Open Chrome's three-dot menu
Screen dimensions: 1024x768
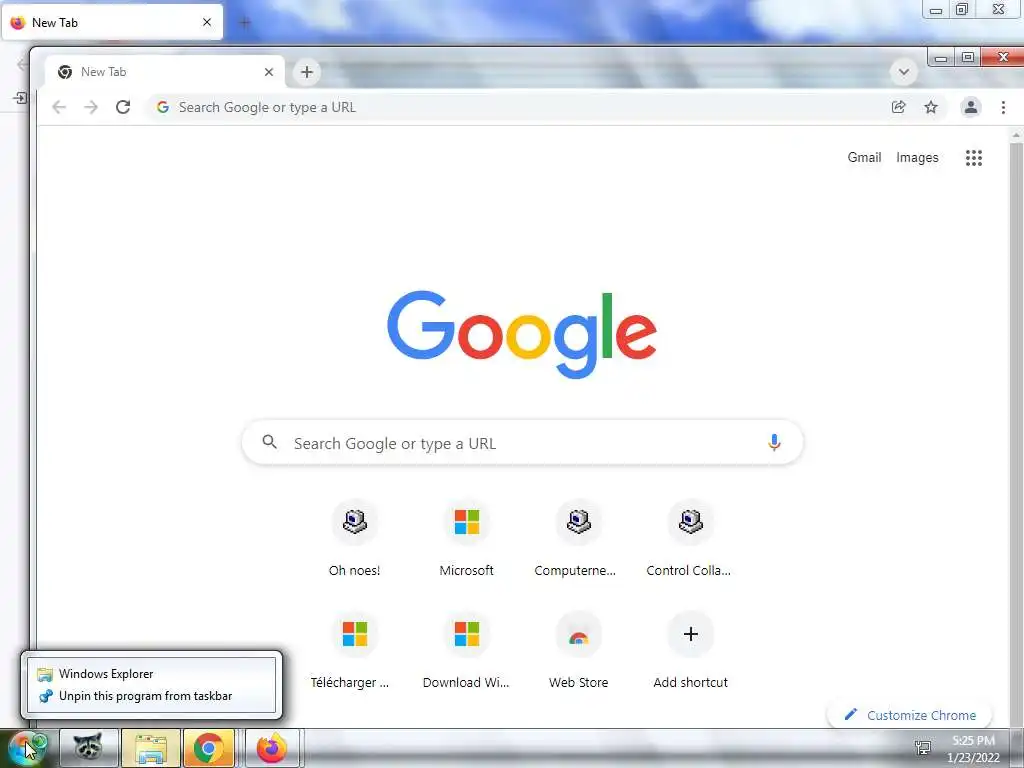(x=1003, y=107)
